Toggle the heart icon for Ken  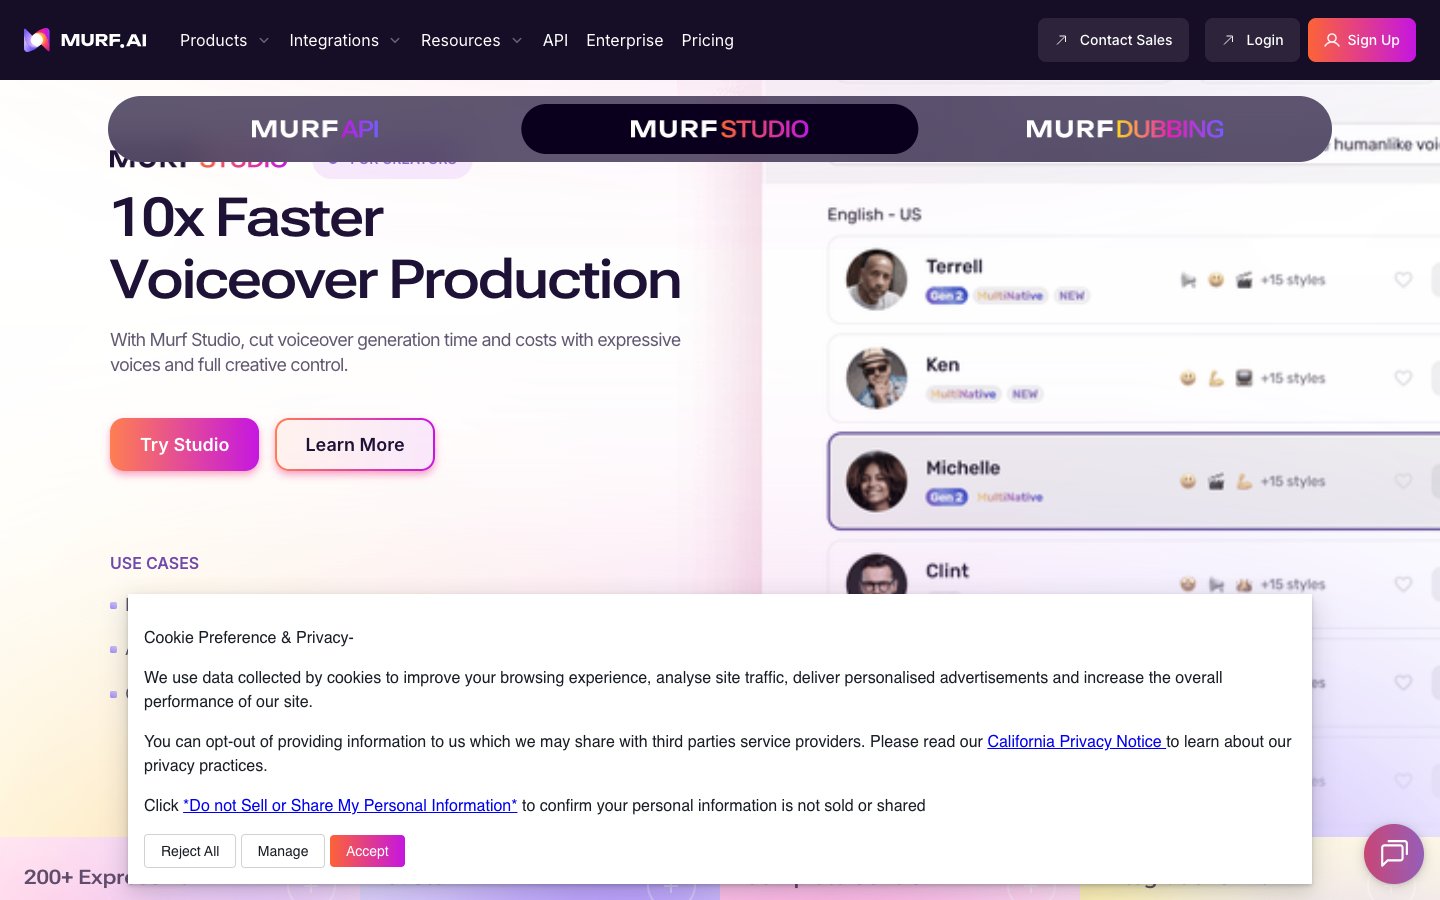1403,378
